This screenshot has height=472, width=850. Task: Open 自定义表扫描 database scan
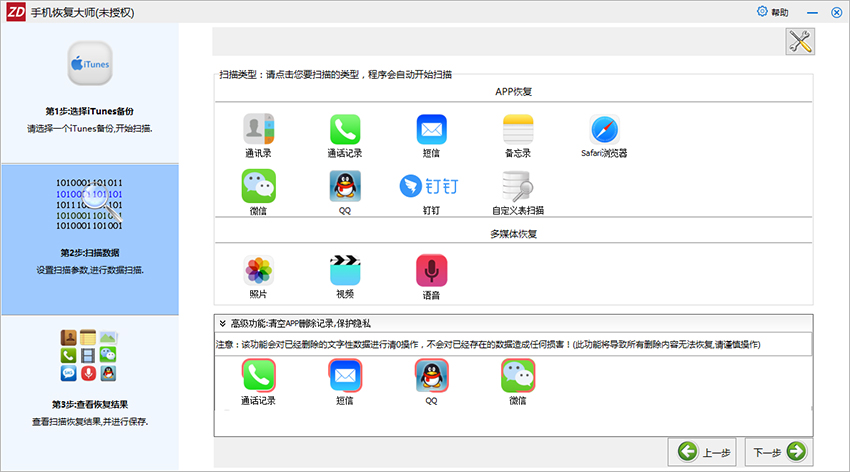point(518,186)
